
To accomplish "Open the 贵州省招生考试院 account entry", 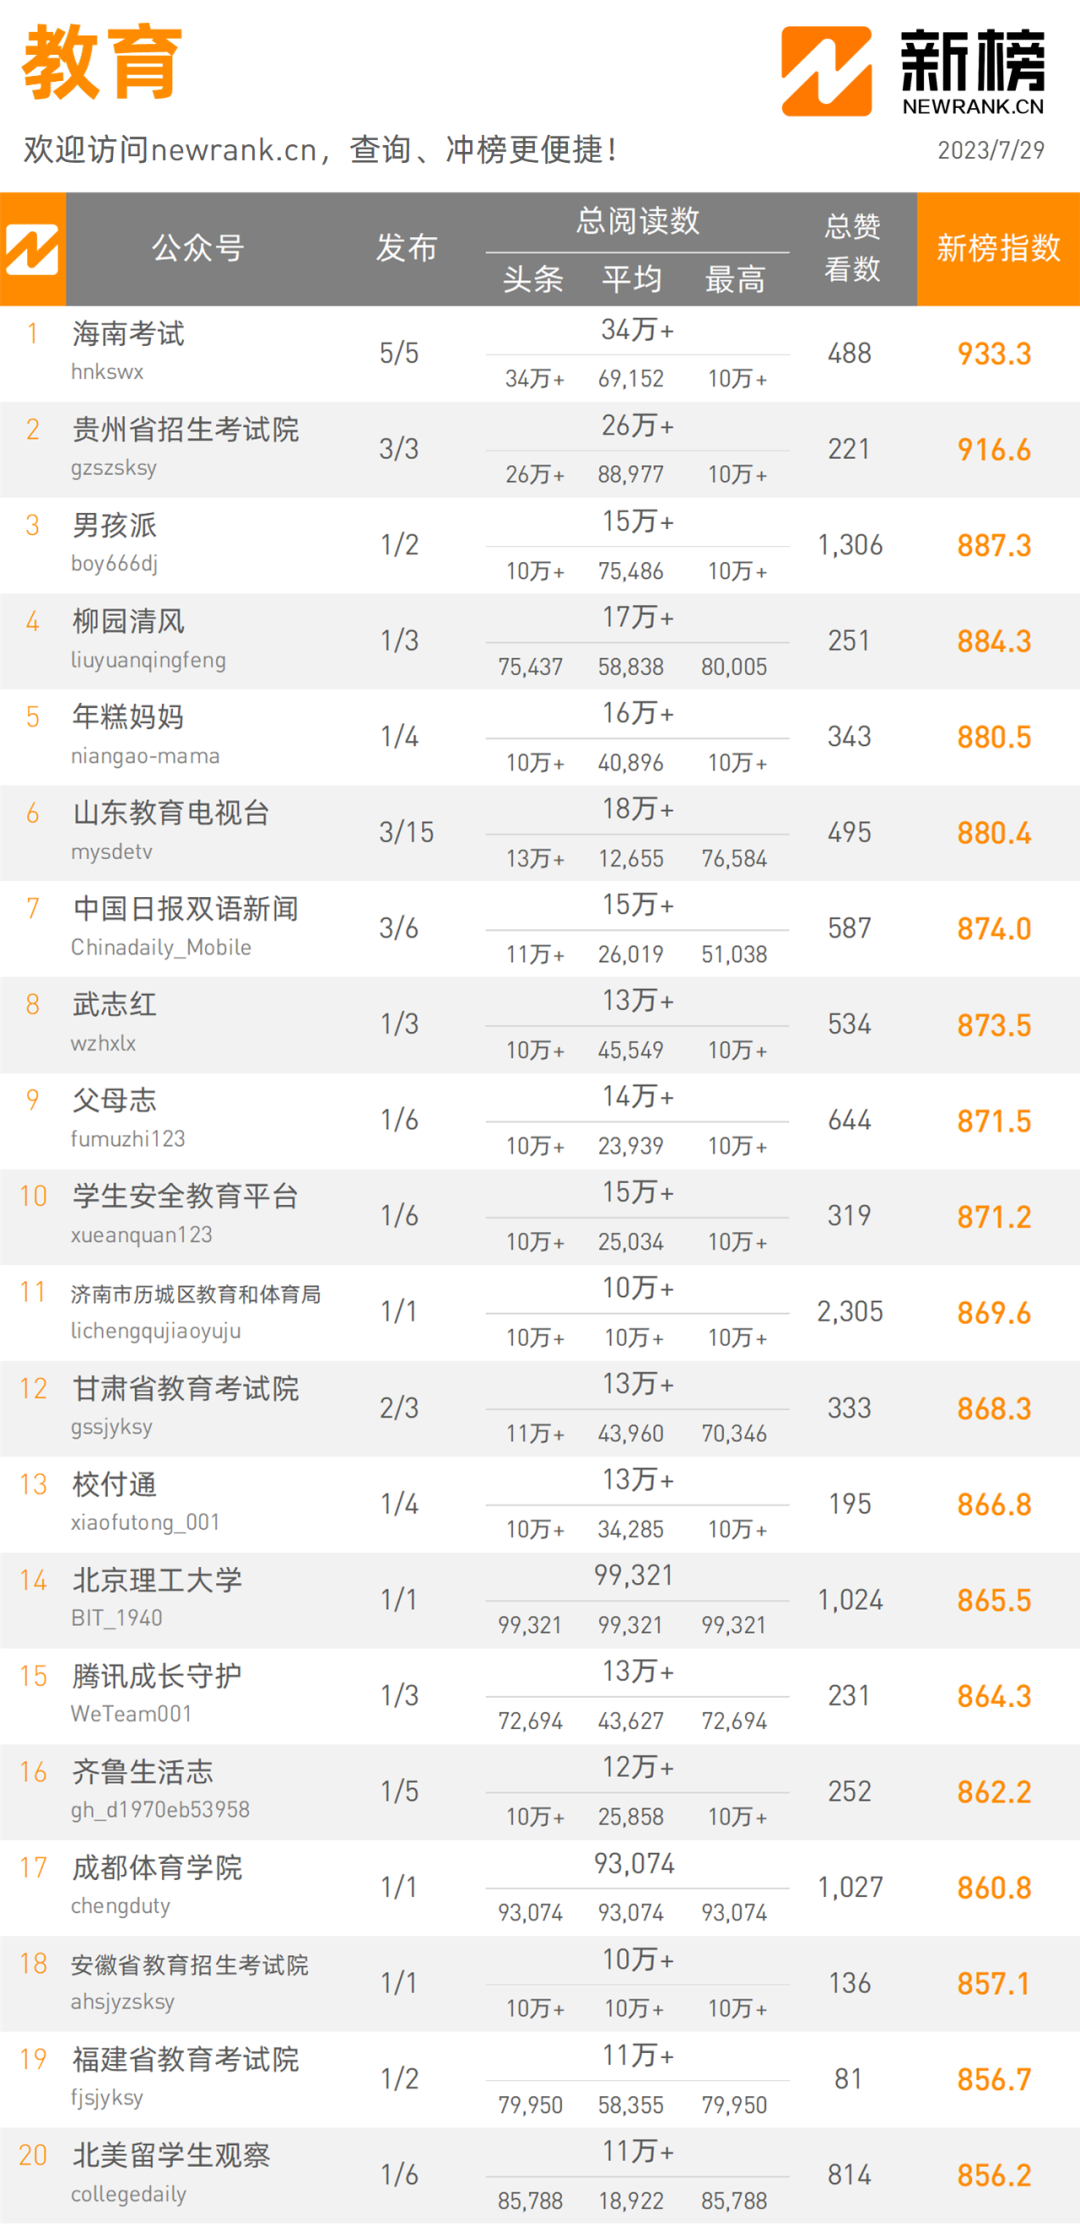I will tap(185, 430).
